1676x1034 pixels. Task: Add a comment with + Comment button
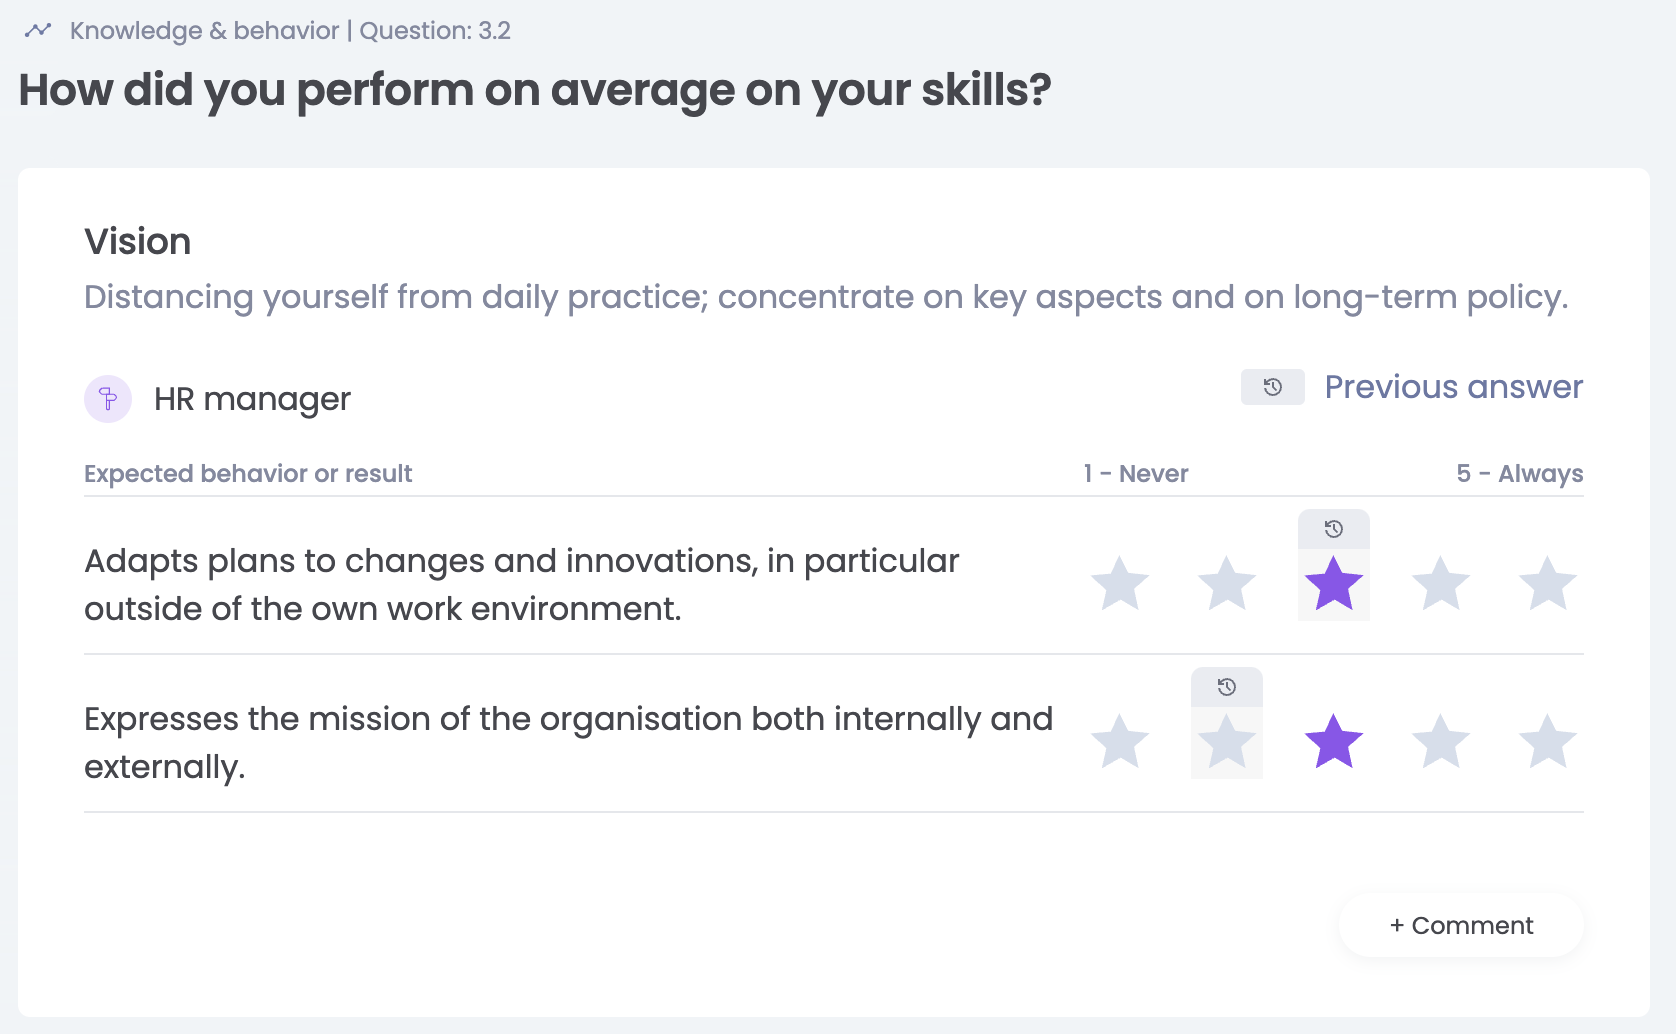tap(1461, 925)
